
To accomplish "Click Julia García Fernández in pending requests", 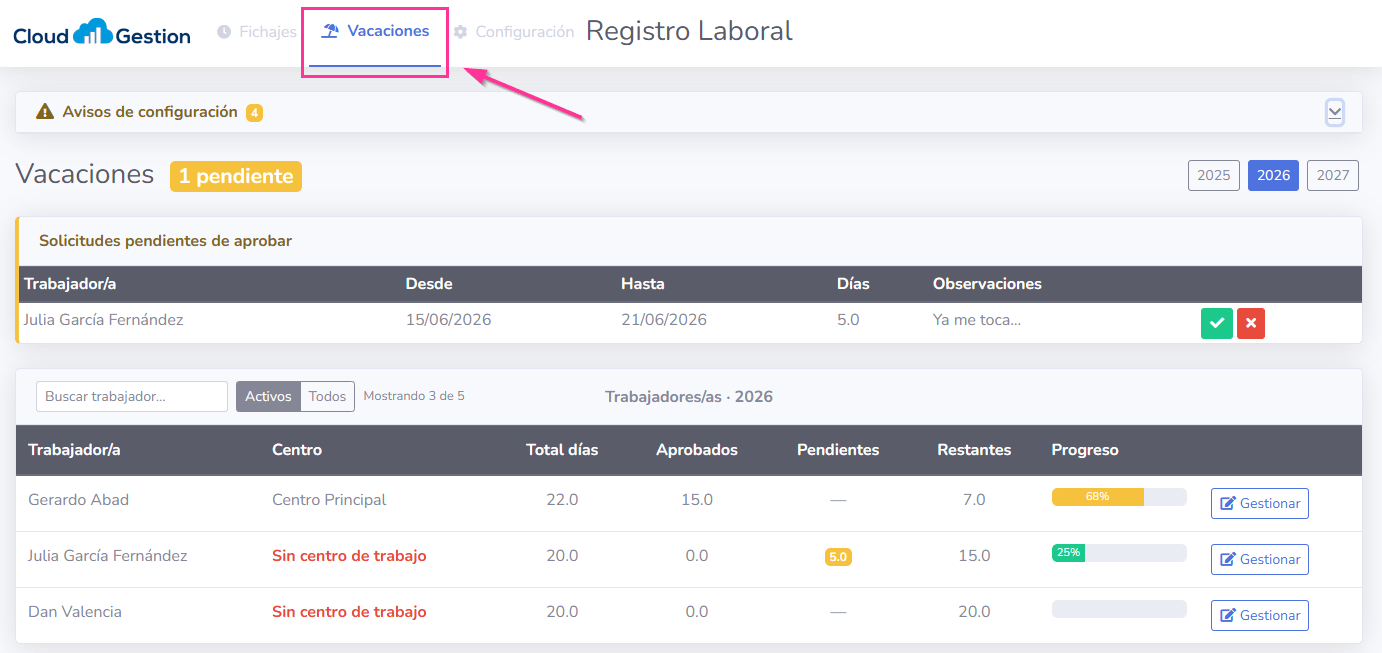I will pyautogui.click(x=104, y=320).
